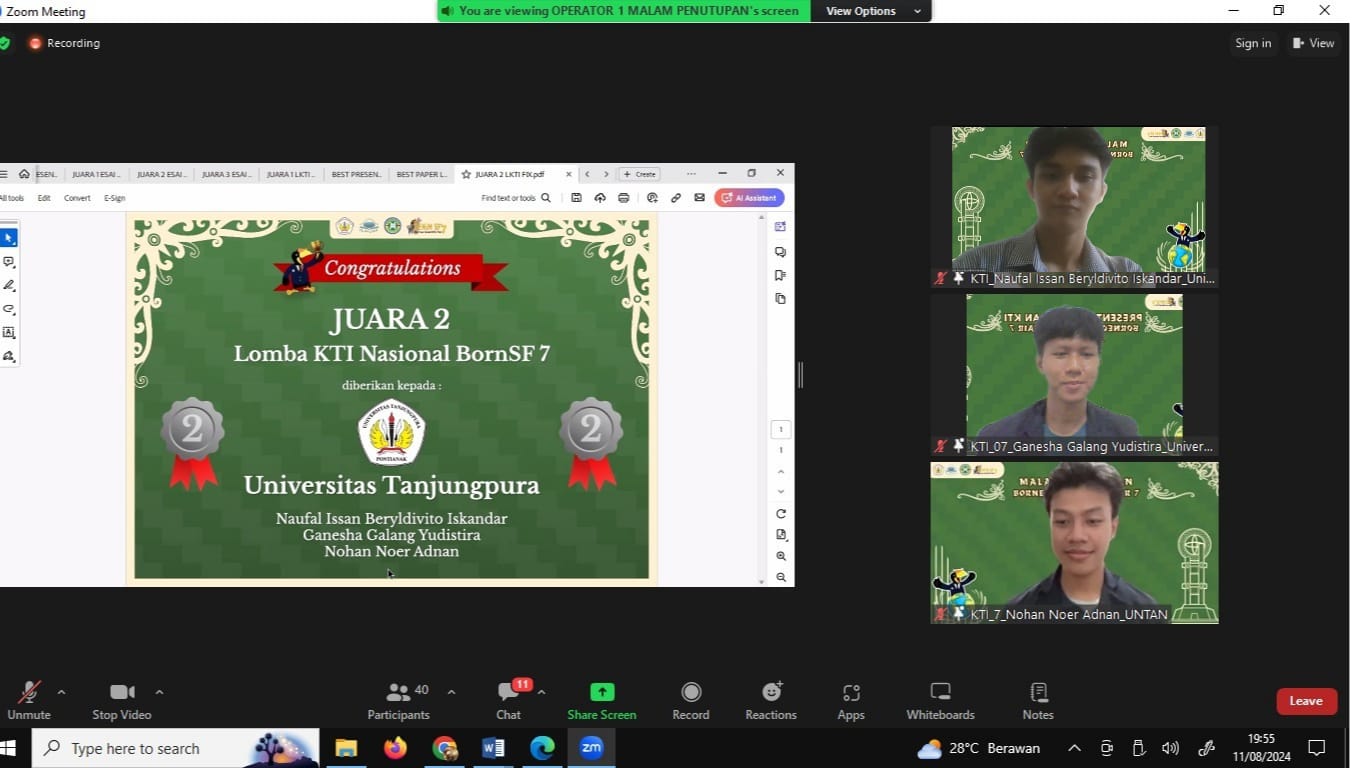Unmute the microphone
This screenshot has width=1366, height=768.
pos(29,700)
